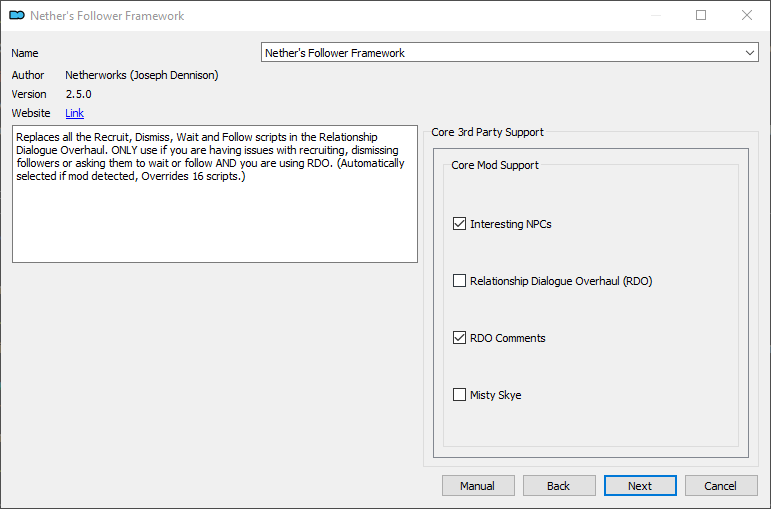The width and height of the screenshot is (771, 509).
Task: Click the Author label
Action: [28, 75]
